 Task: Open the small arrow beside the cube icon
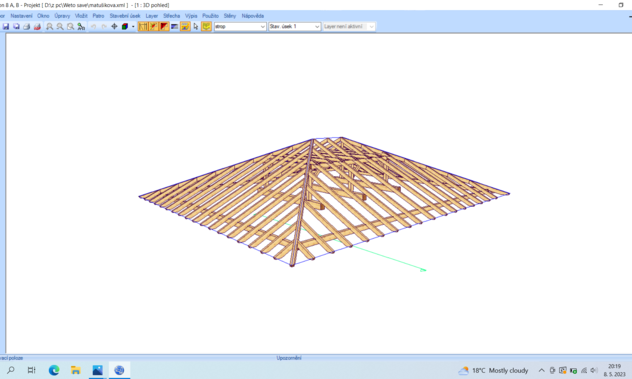(133, 27)
